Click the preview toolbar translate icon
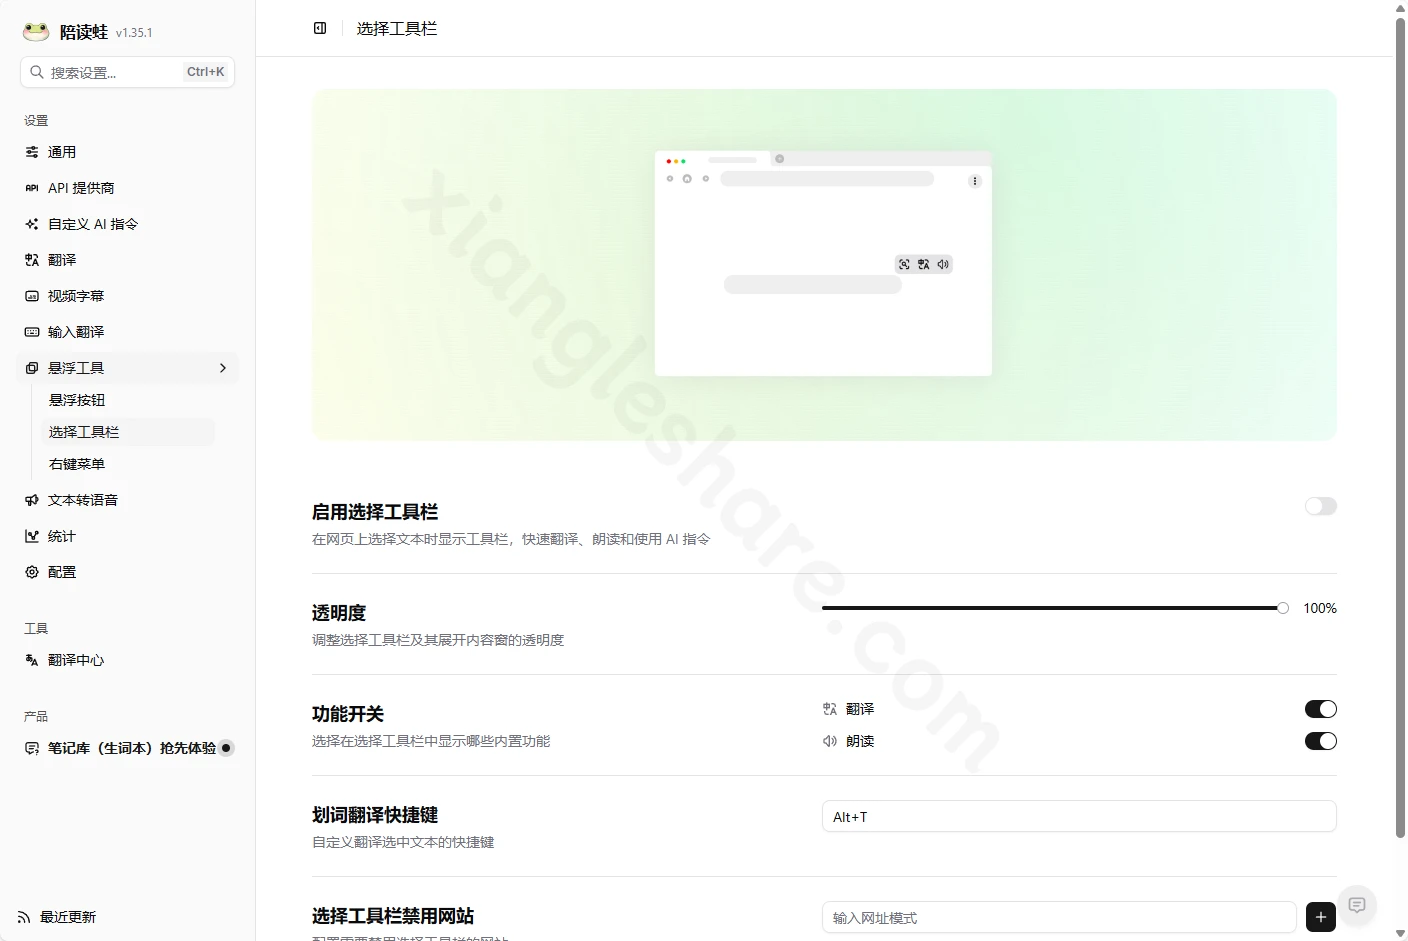Screen dimensions: 1408x941 (924, 264)
